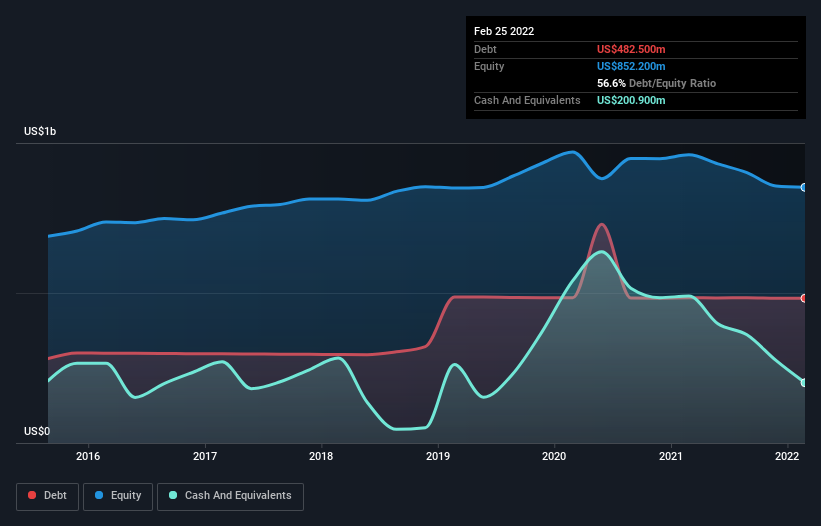The width and height of the screenshot is (821, 526).
Task: Click the Feb 25 2022 tooltip date
Action: (504, 31)
